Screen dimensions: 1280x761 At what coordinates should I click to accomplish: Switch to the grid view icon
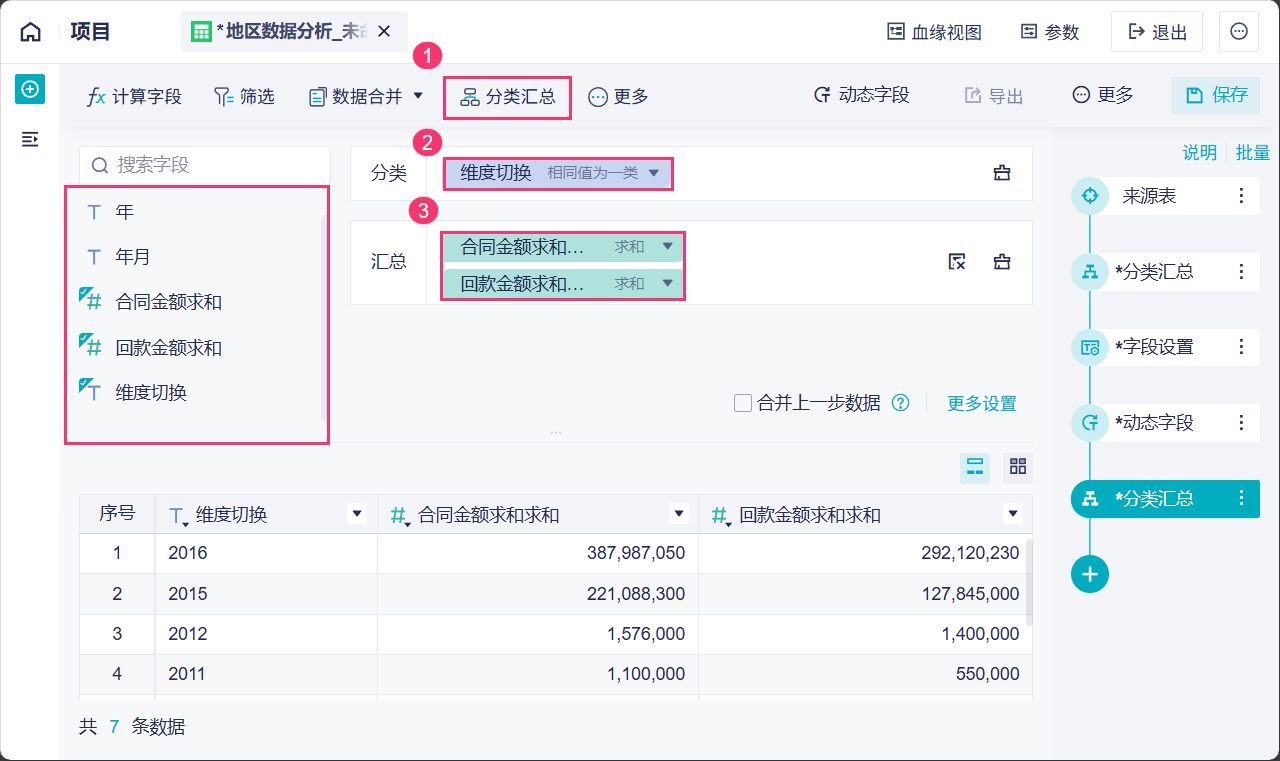point(1018,466)
